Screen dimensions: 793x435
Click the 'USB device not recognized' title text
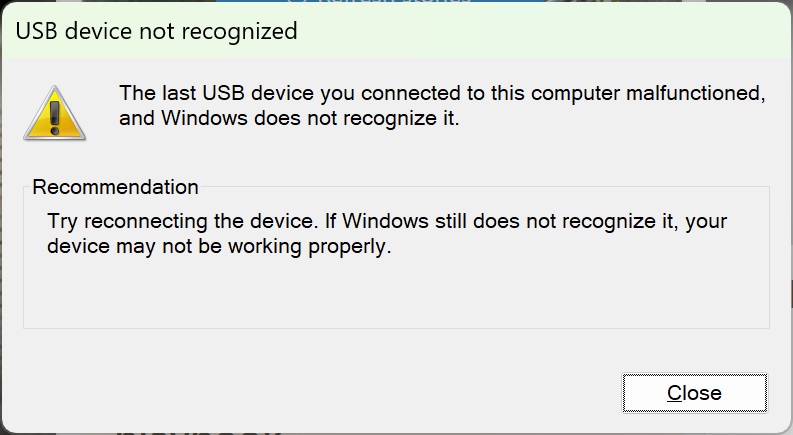[156, 31]
